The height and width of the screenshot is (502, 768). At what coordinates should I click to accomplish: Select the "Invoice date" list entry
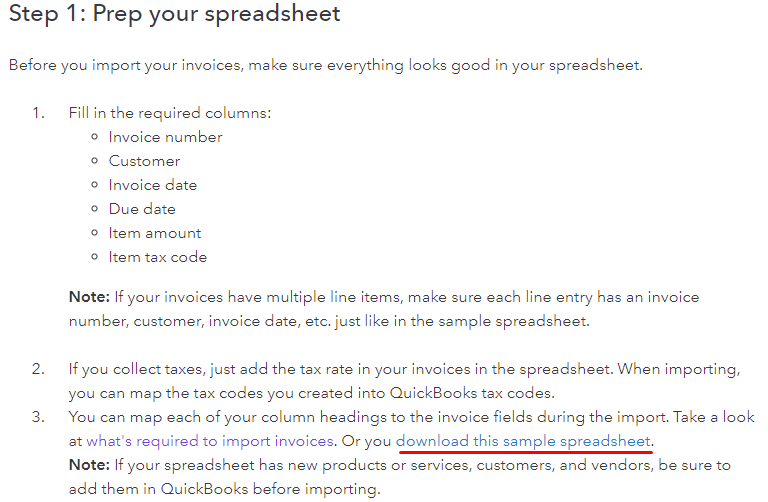[x=153, y=185]
